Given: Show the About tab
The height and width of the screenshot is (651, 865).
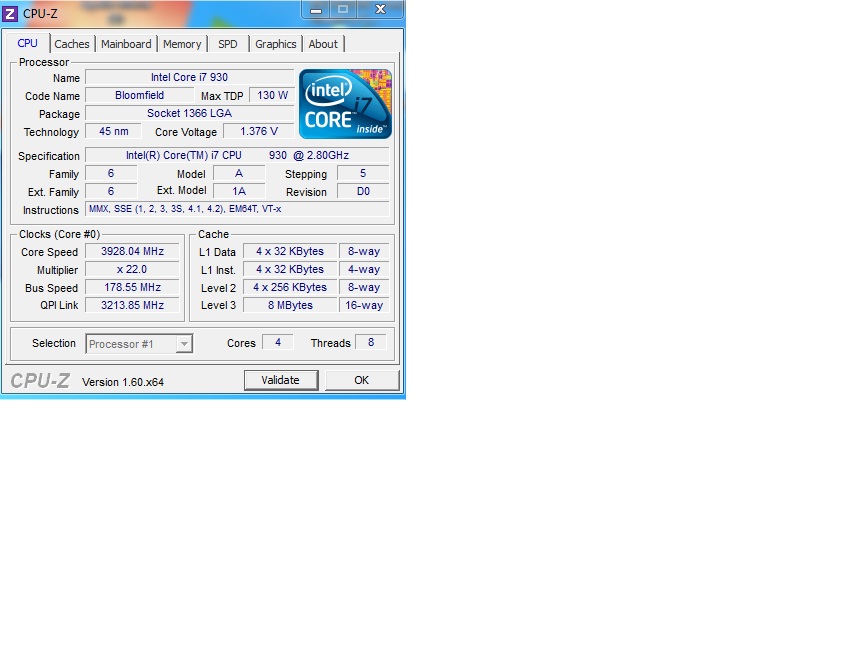Looking at the screenshot, I should coord(323,44).
